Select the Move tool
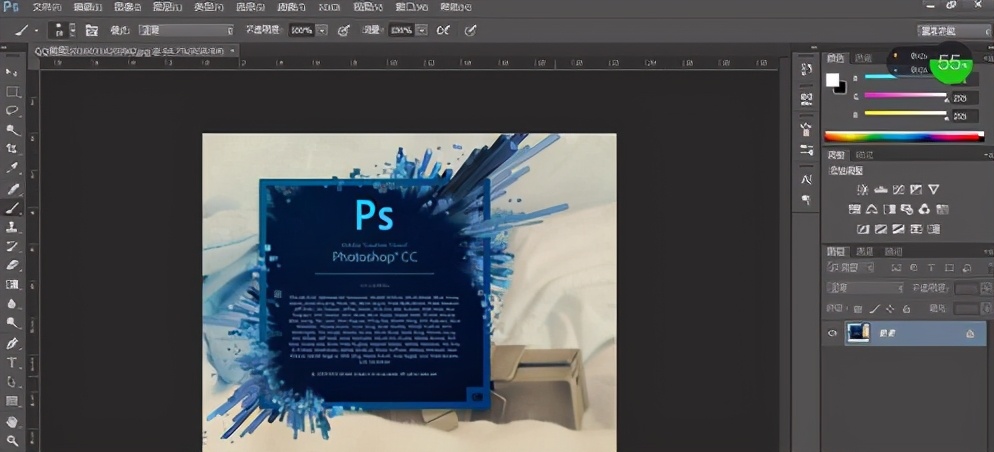Screen dimensions: 994x452 12,72
